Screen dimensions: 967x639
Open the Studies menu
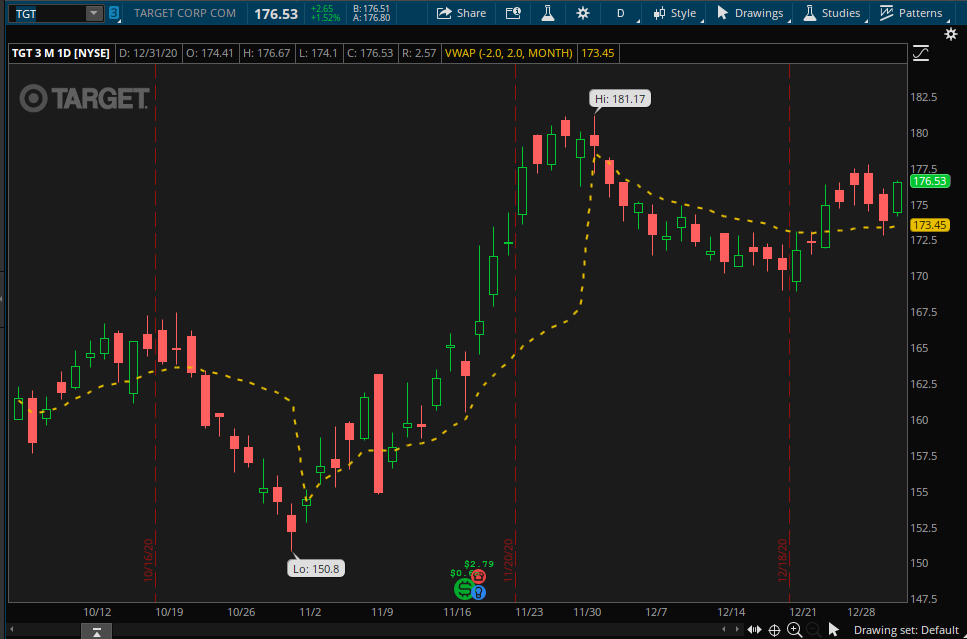[833, 13]
